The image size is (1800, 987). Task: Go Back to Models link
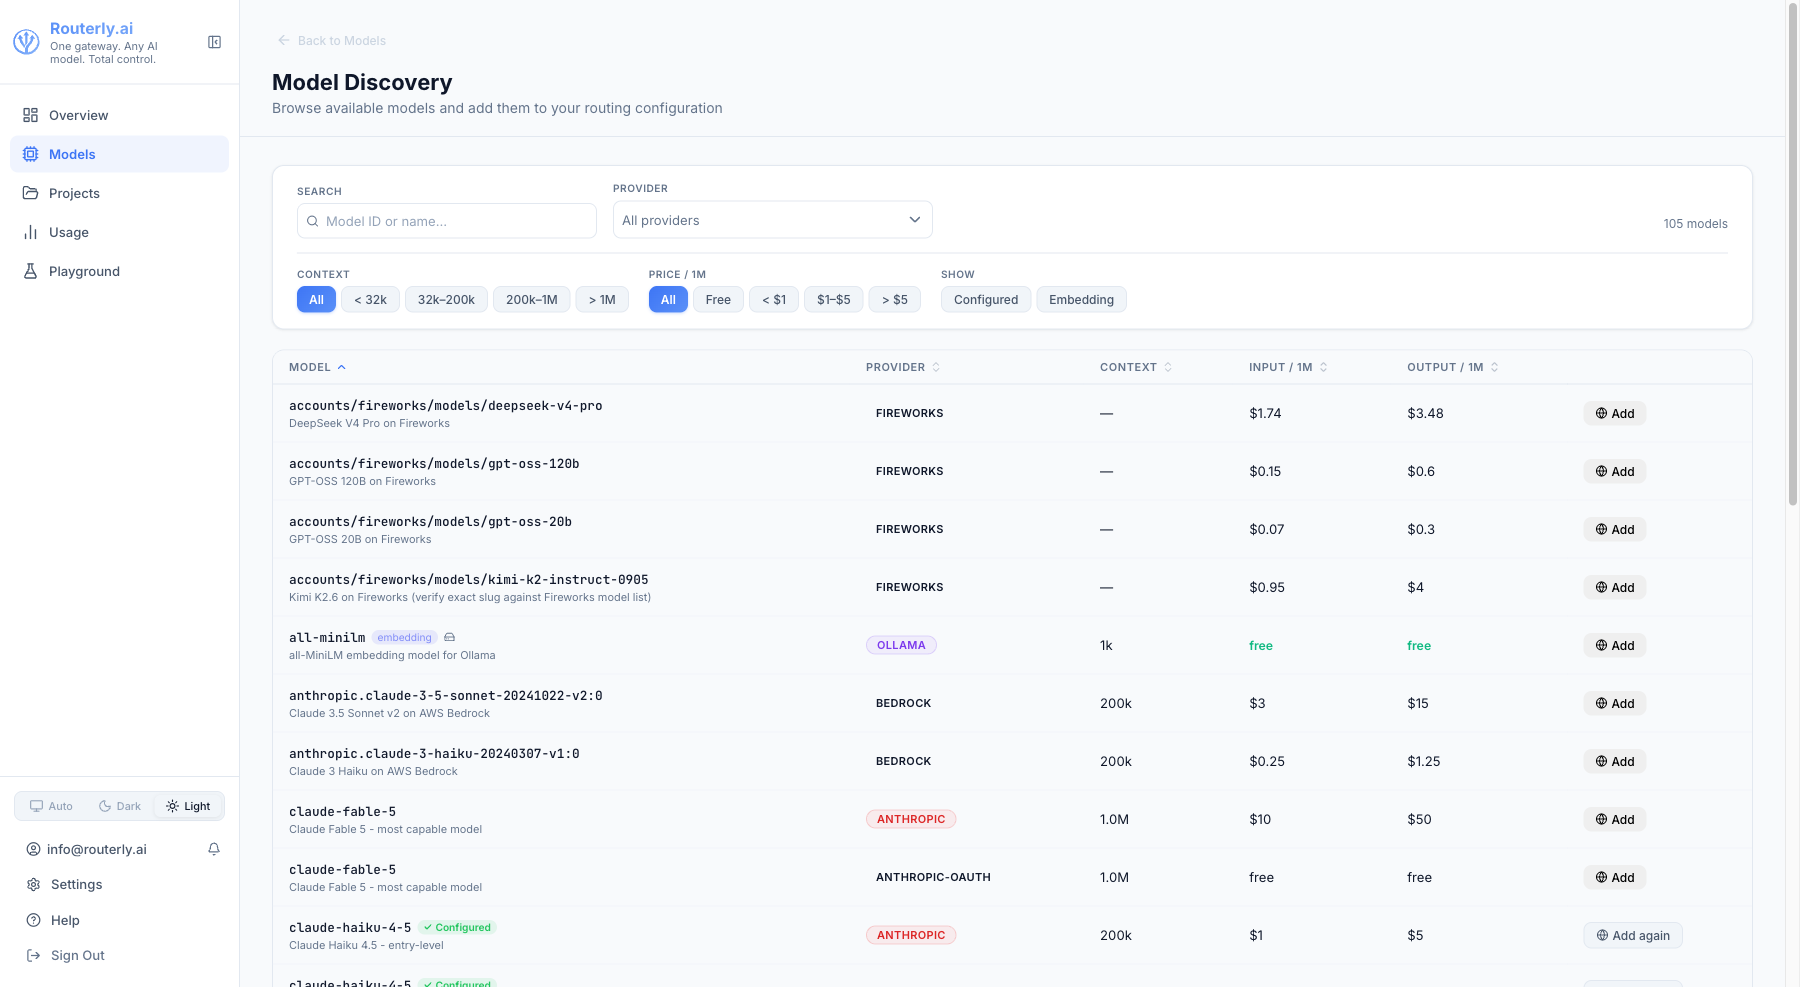tap(331, 40)
